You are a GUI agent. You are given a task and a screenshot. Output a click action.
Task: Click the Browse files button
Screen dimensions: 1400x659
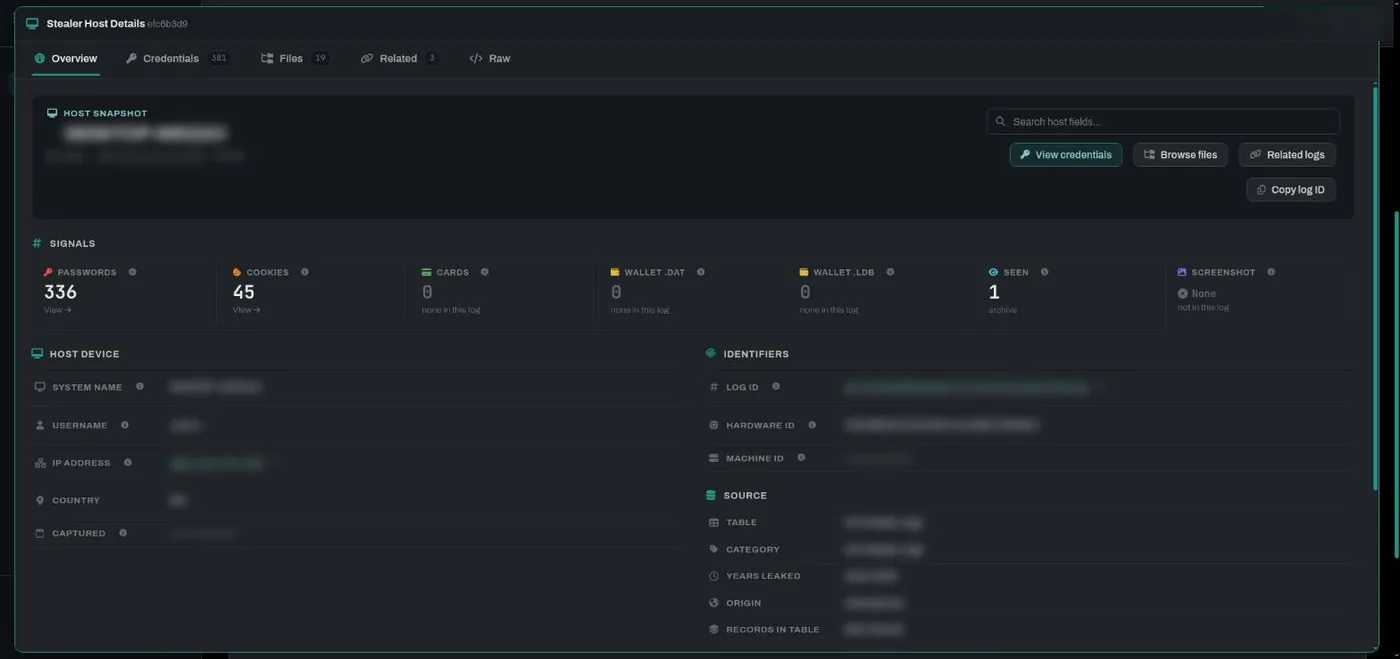pyautogui.click(x=1180, y=155)
